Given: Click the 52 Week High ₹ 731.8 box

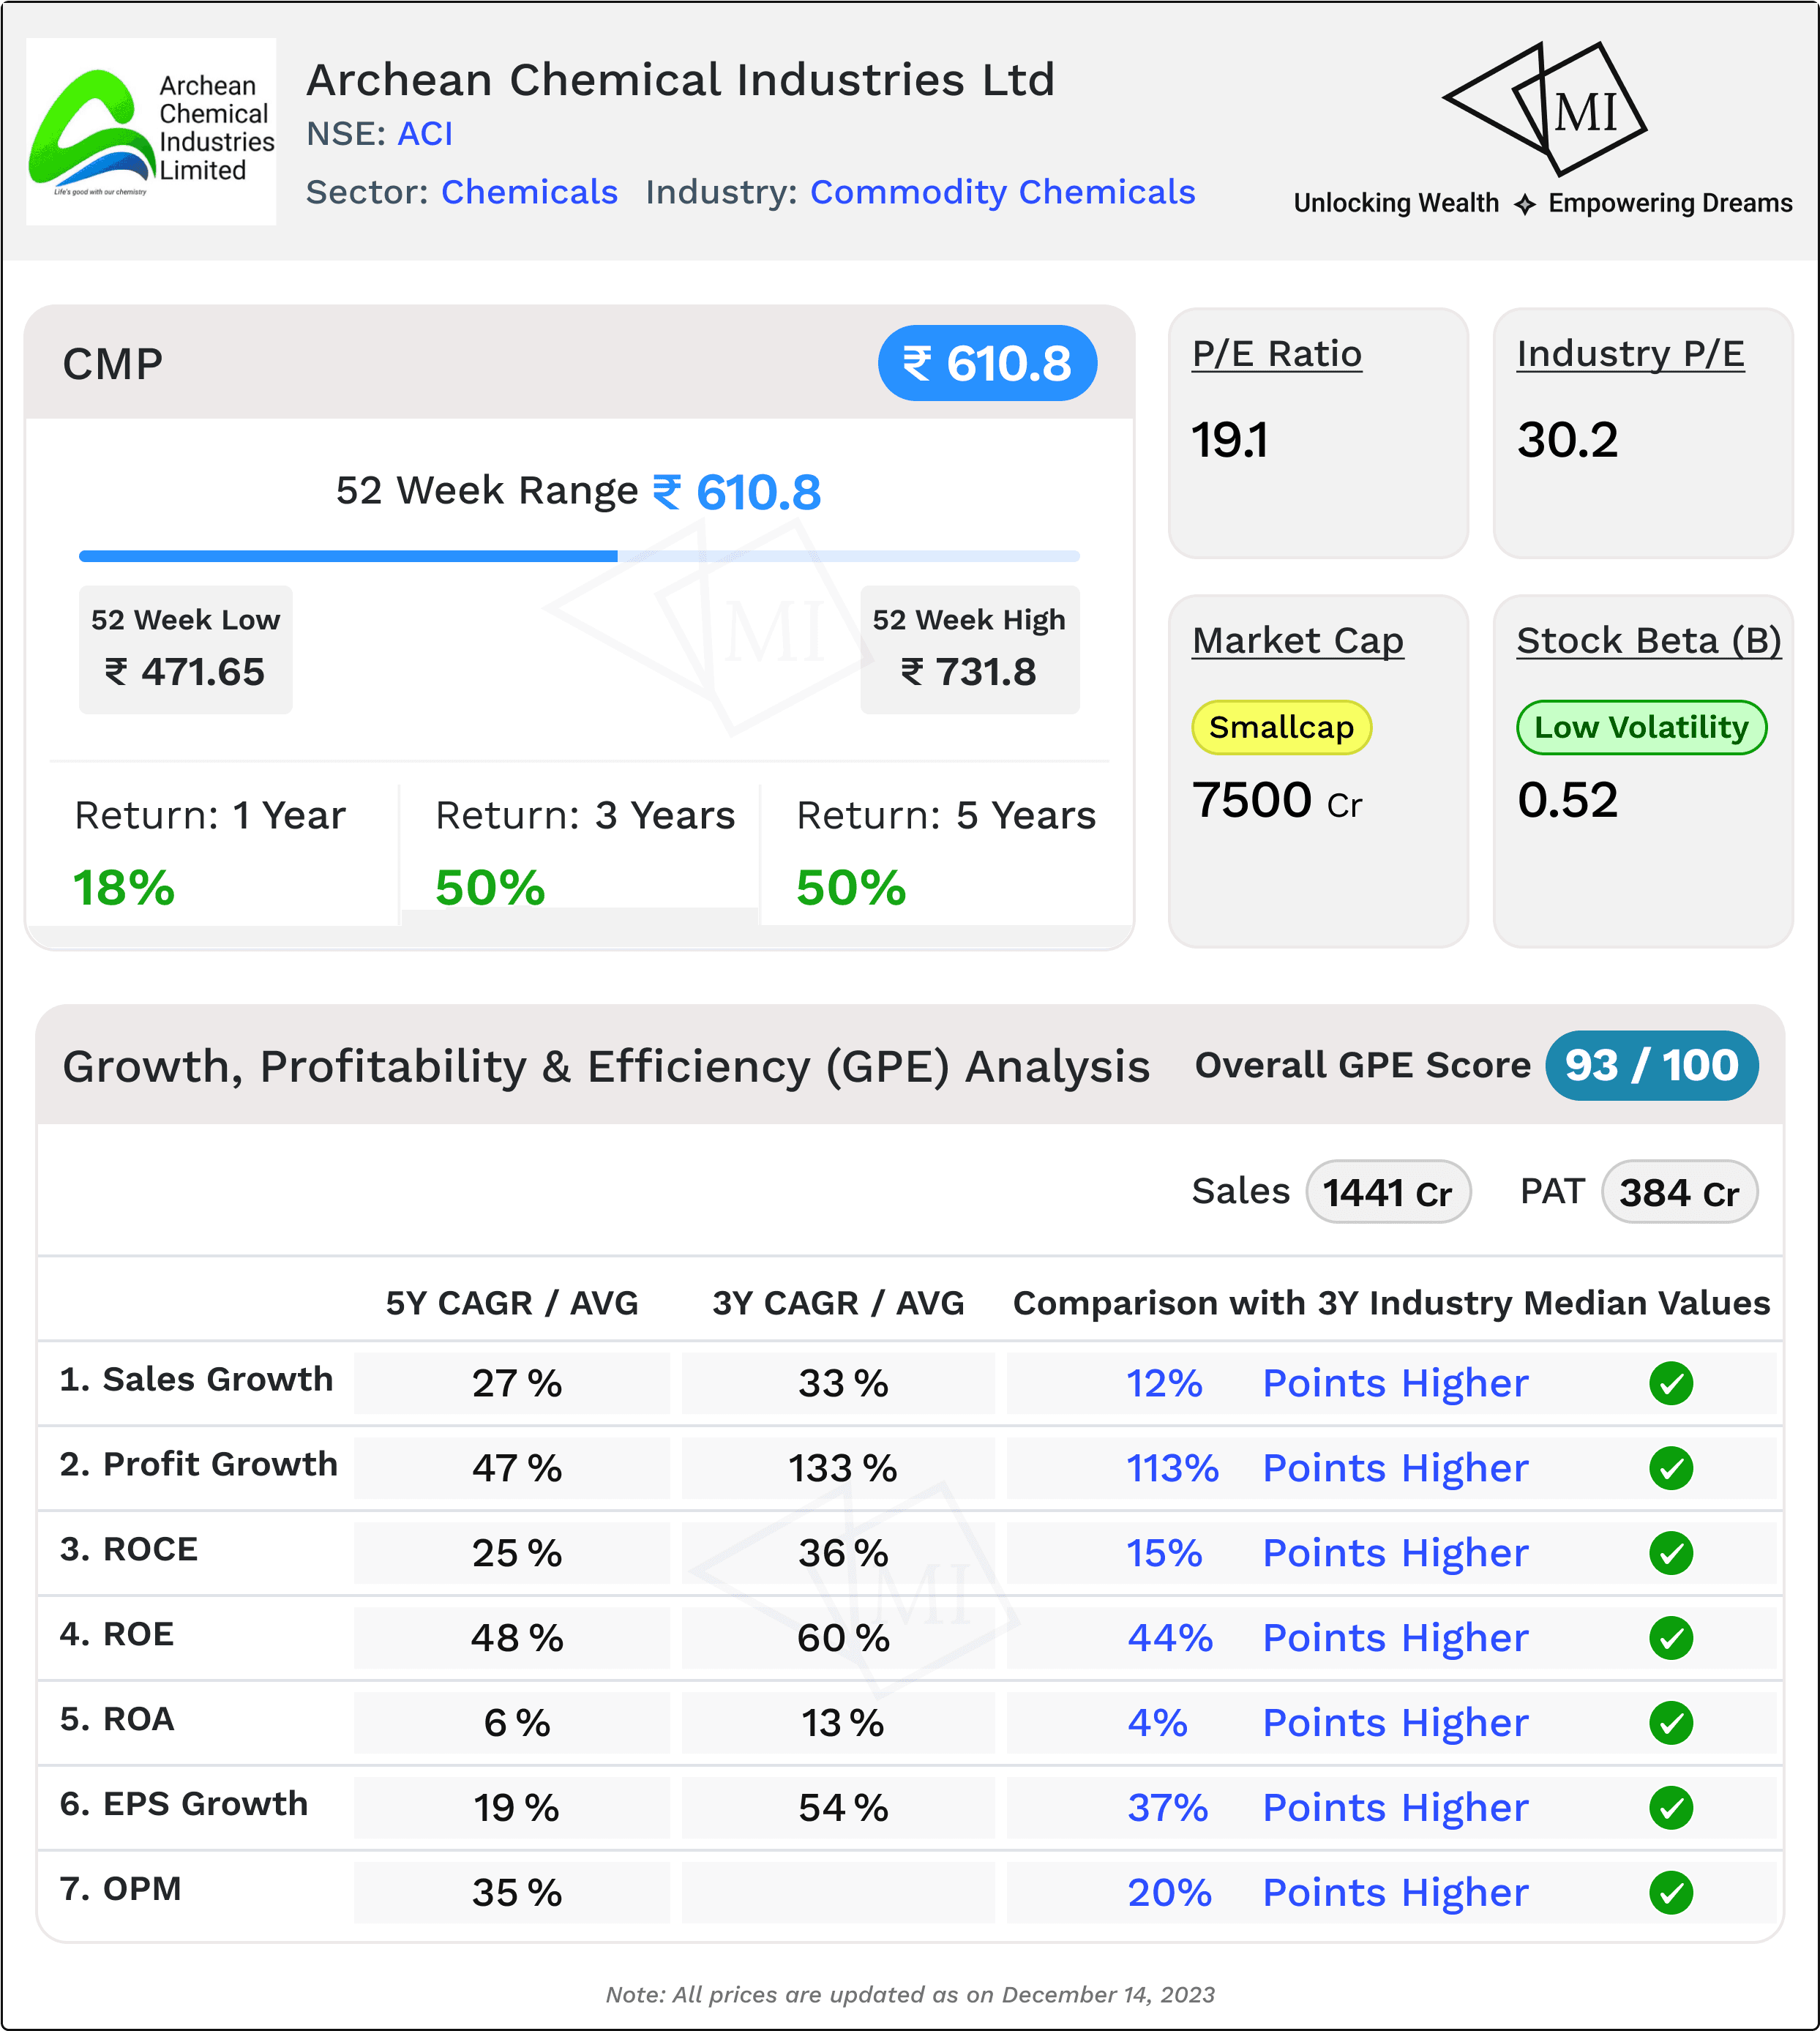Looking at the screenshot, I should 970,650.
